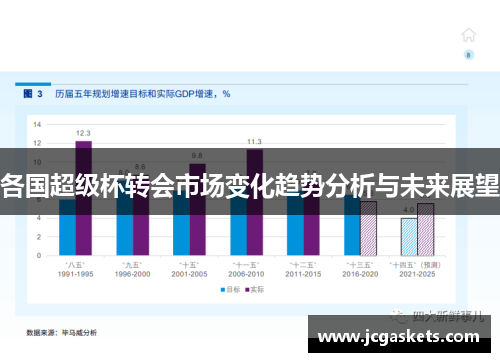This screenshot has height=362, width=500.
Task: Click the 十四五 (预测) 2021-2025 axis label
Action: coord(417,270)
